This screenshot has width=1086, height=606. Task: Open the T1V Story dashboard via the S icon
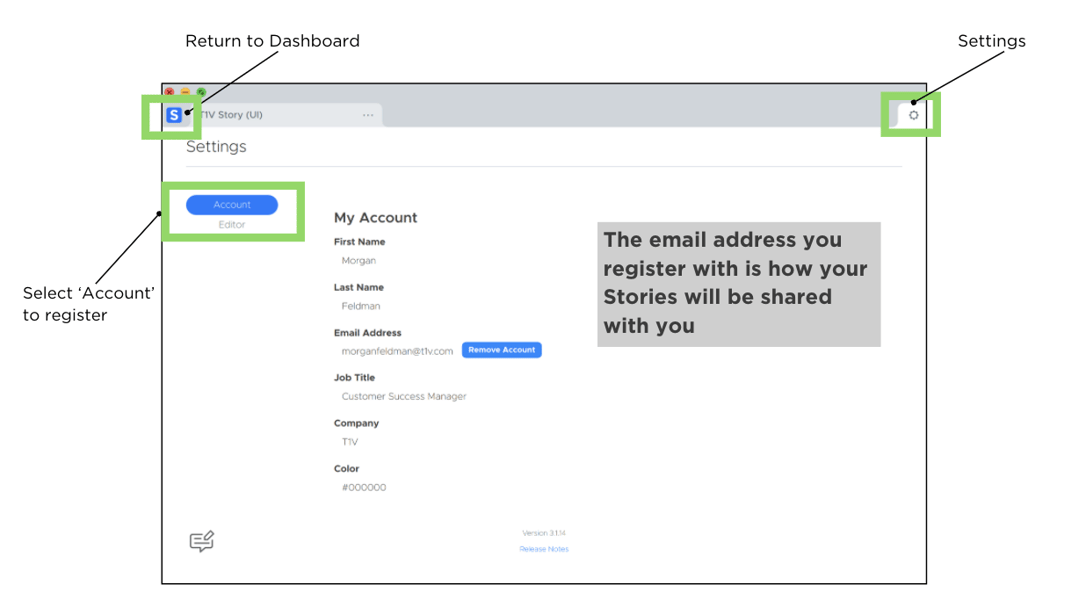(175, 114)
